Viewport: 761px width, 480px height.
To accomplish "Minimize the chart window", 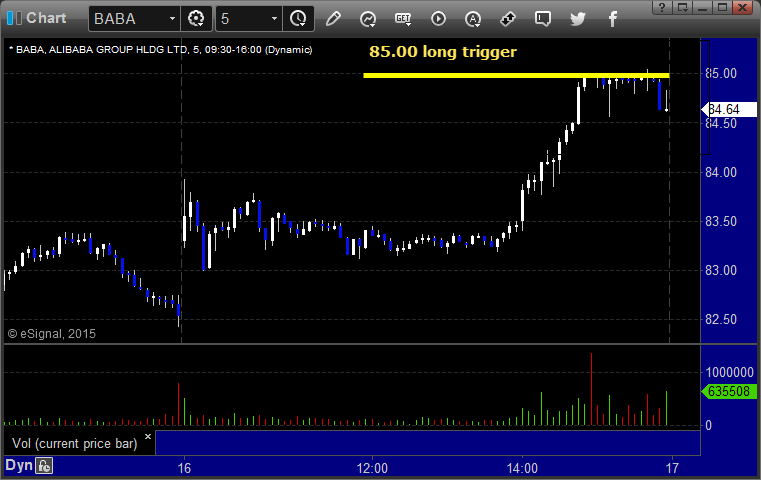I will click(x=702, y=7).
